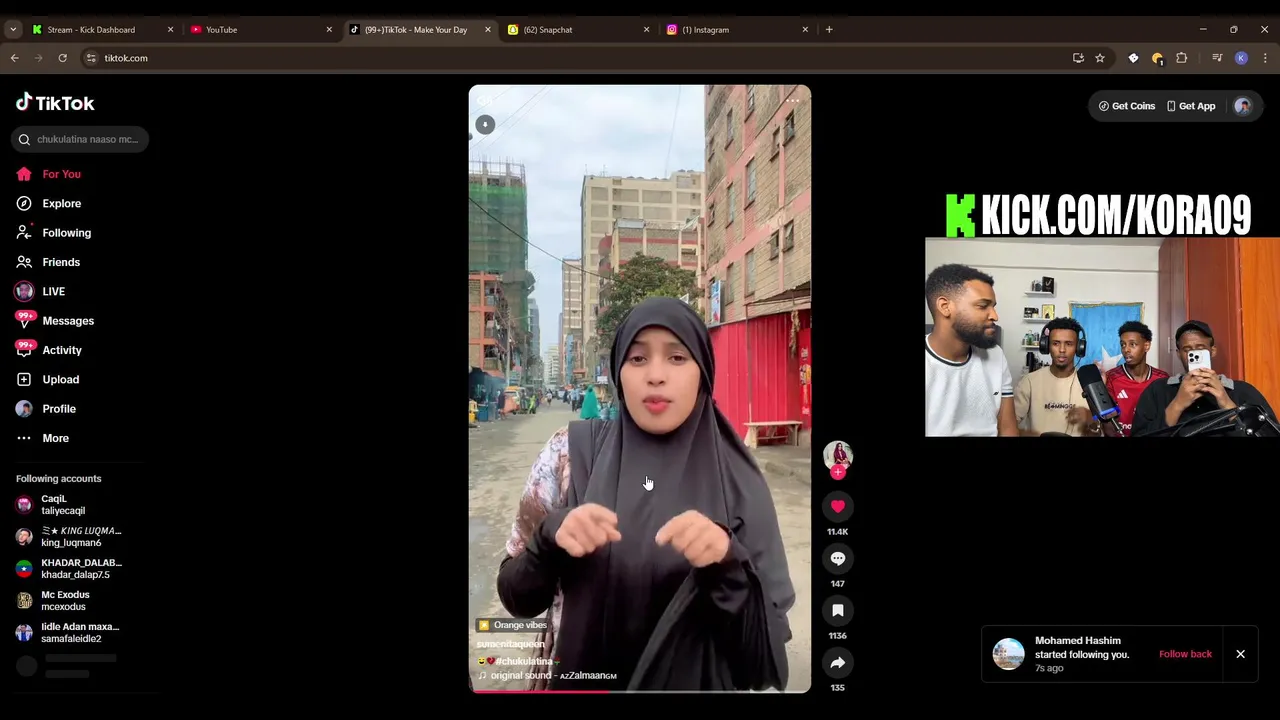
Task: Open Activity notifications in sidebar
Action: pyautogui.click(x=48, y=350)
